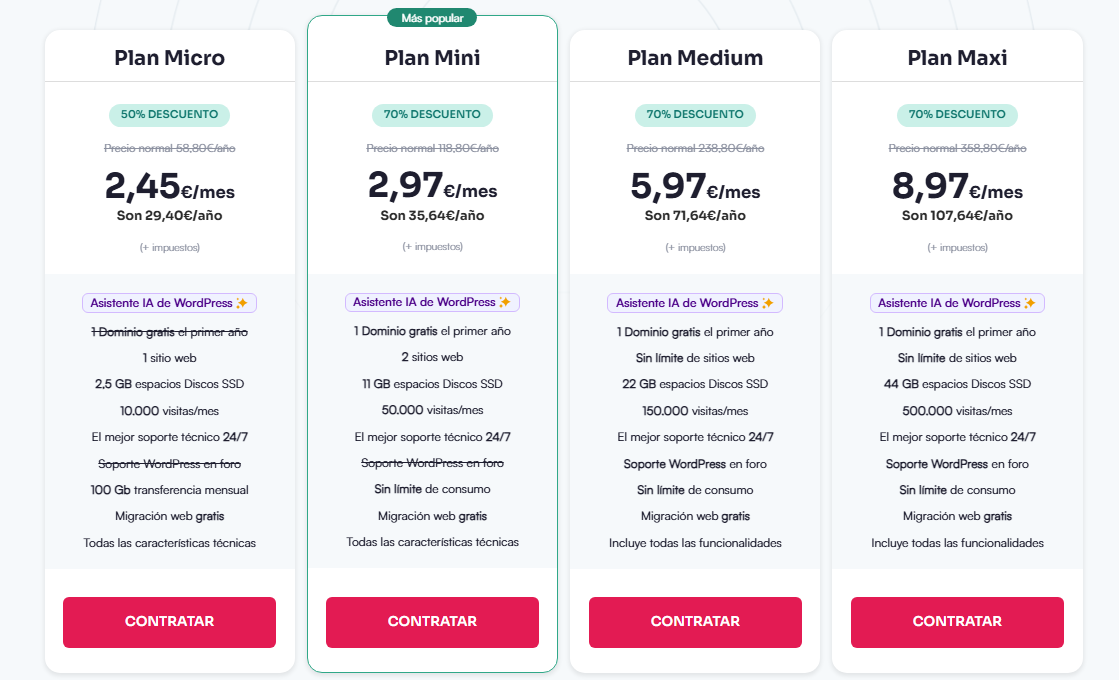Click CONTRATAR on Plan Maxi
Viewport: 1119px width, 680px height.
pyautogui.click(x=957, y=622)
